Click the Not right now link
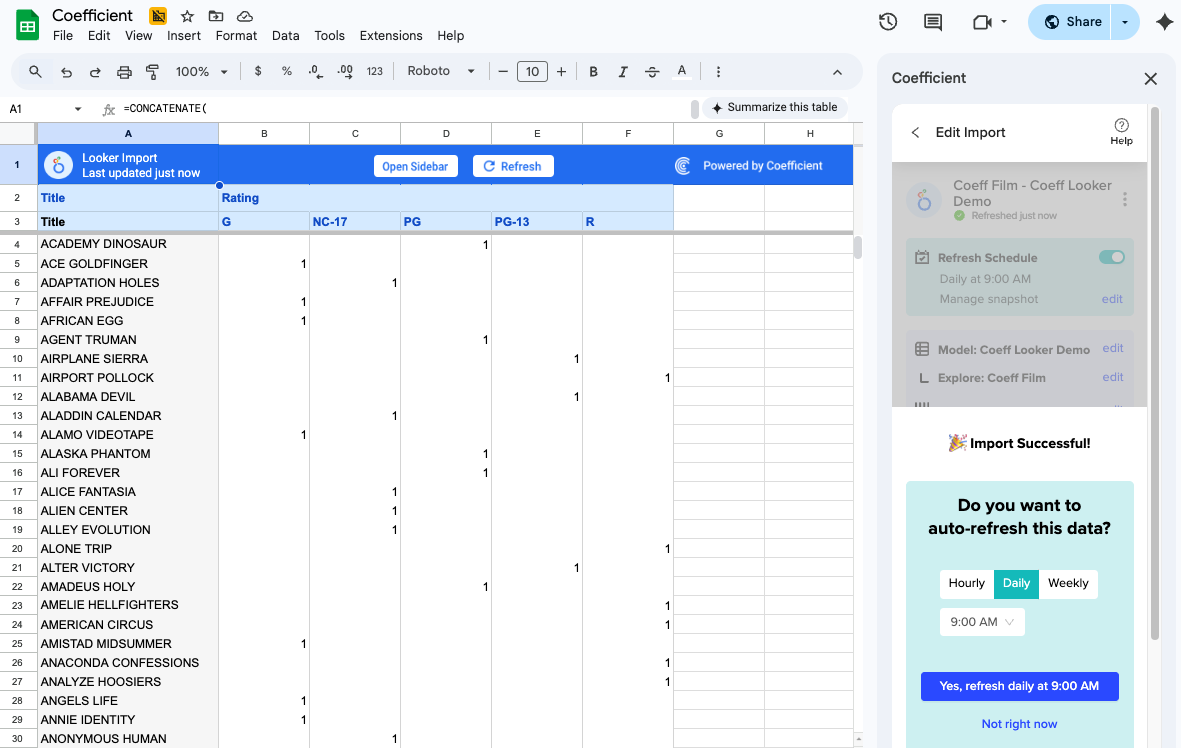The height and width of the screenshot is (748, 1181). pyautogui.click(x=1019, y=724)
